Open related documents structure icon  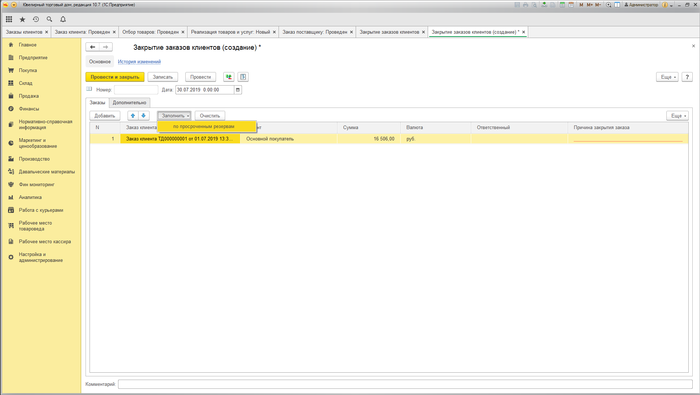[x=243, y=77]
